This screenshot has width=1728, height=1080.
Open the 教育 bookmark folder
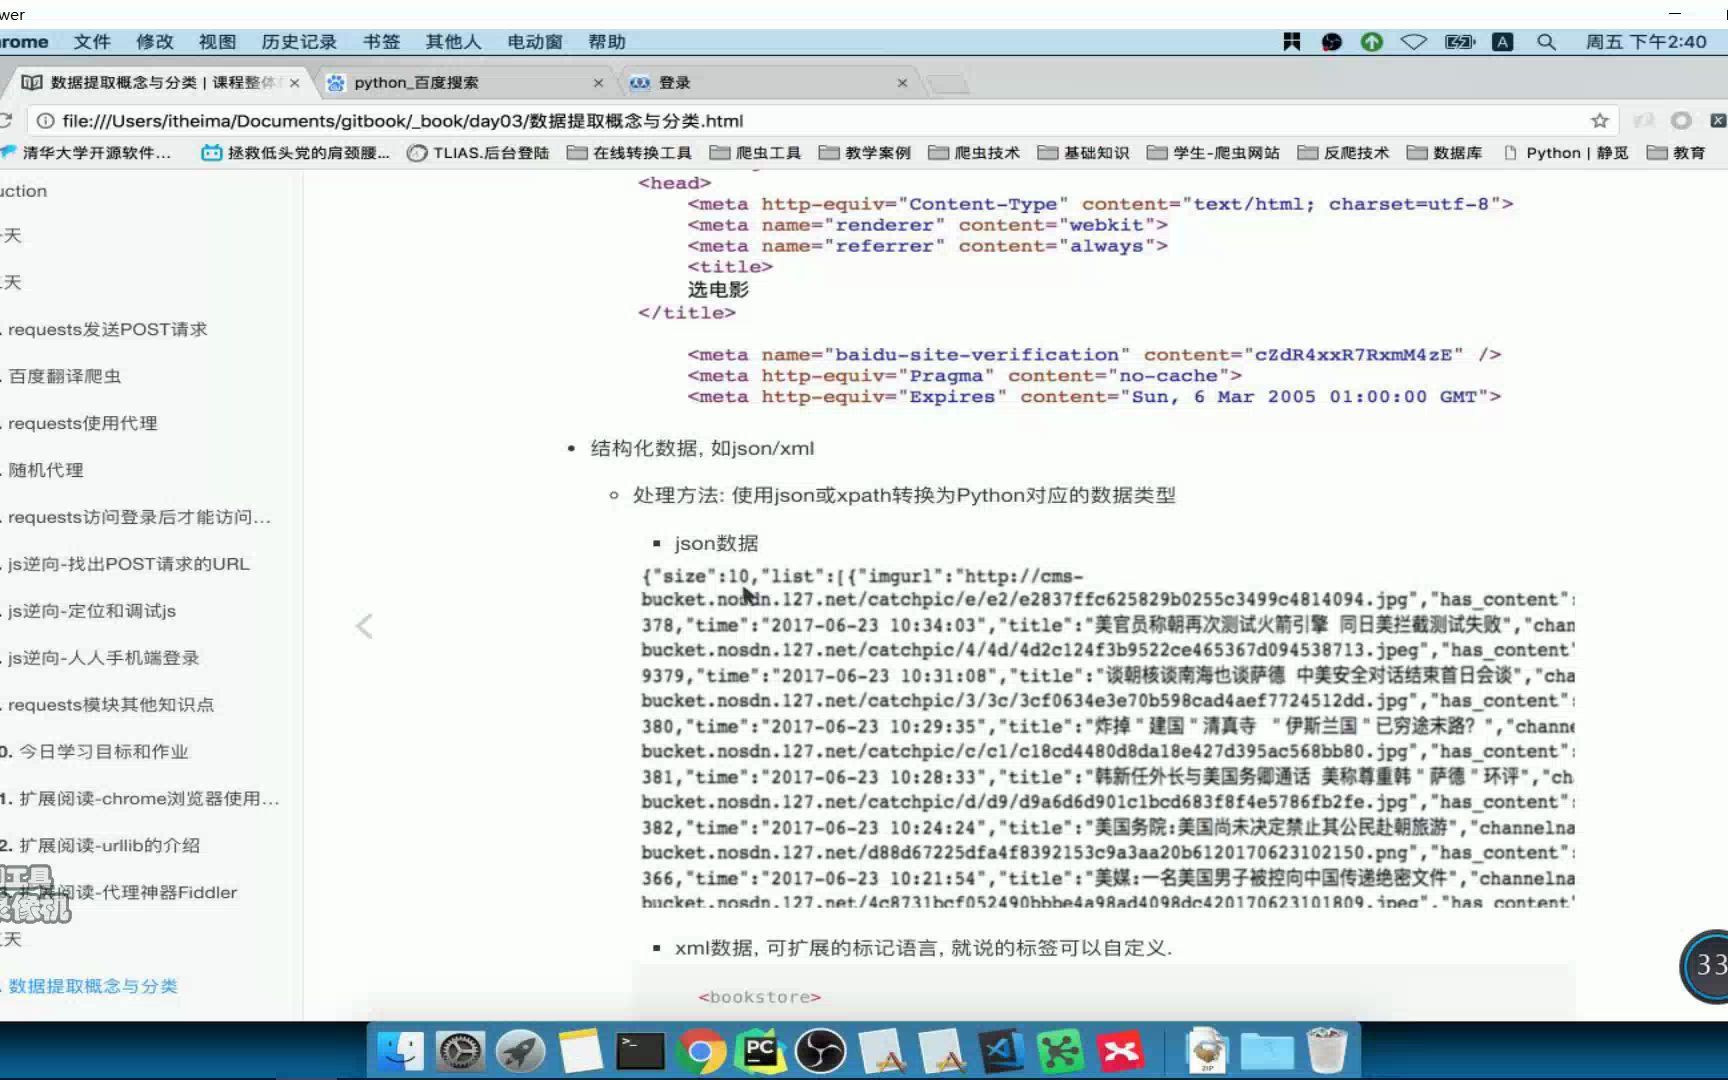coord(1677,153)
